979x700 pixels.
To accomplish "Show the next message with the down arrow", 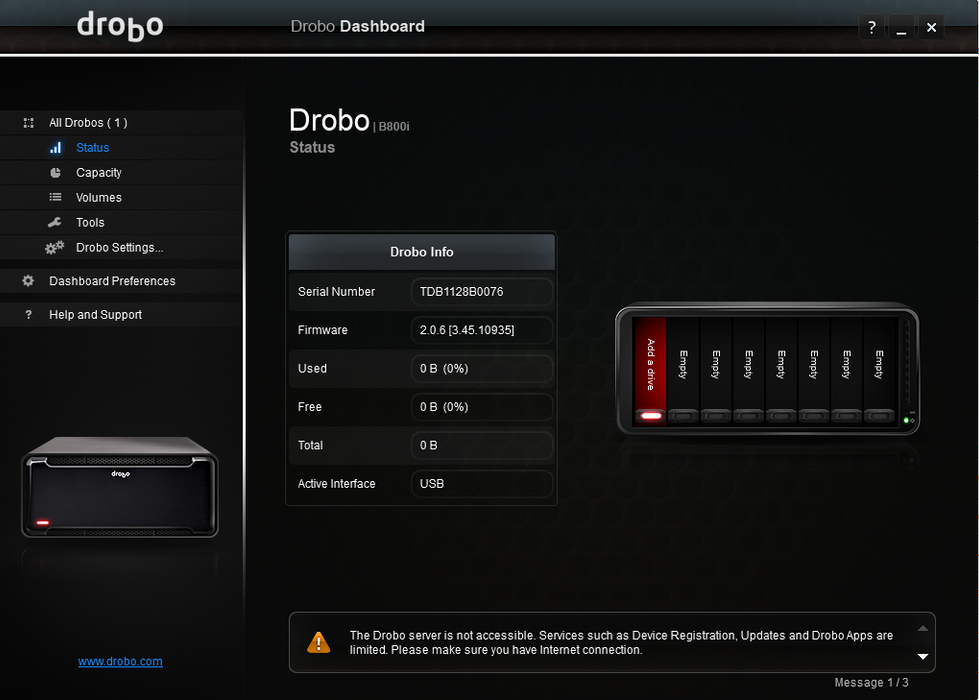I will (922, 657).
